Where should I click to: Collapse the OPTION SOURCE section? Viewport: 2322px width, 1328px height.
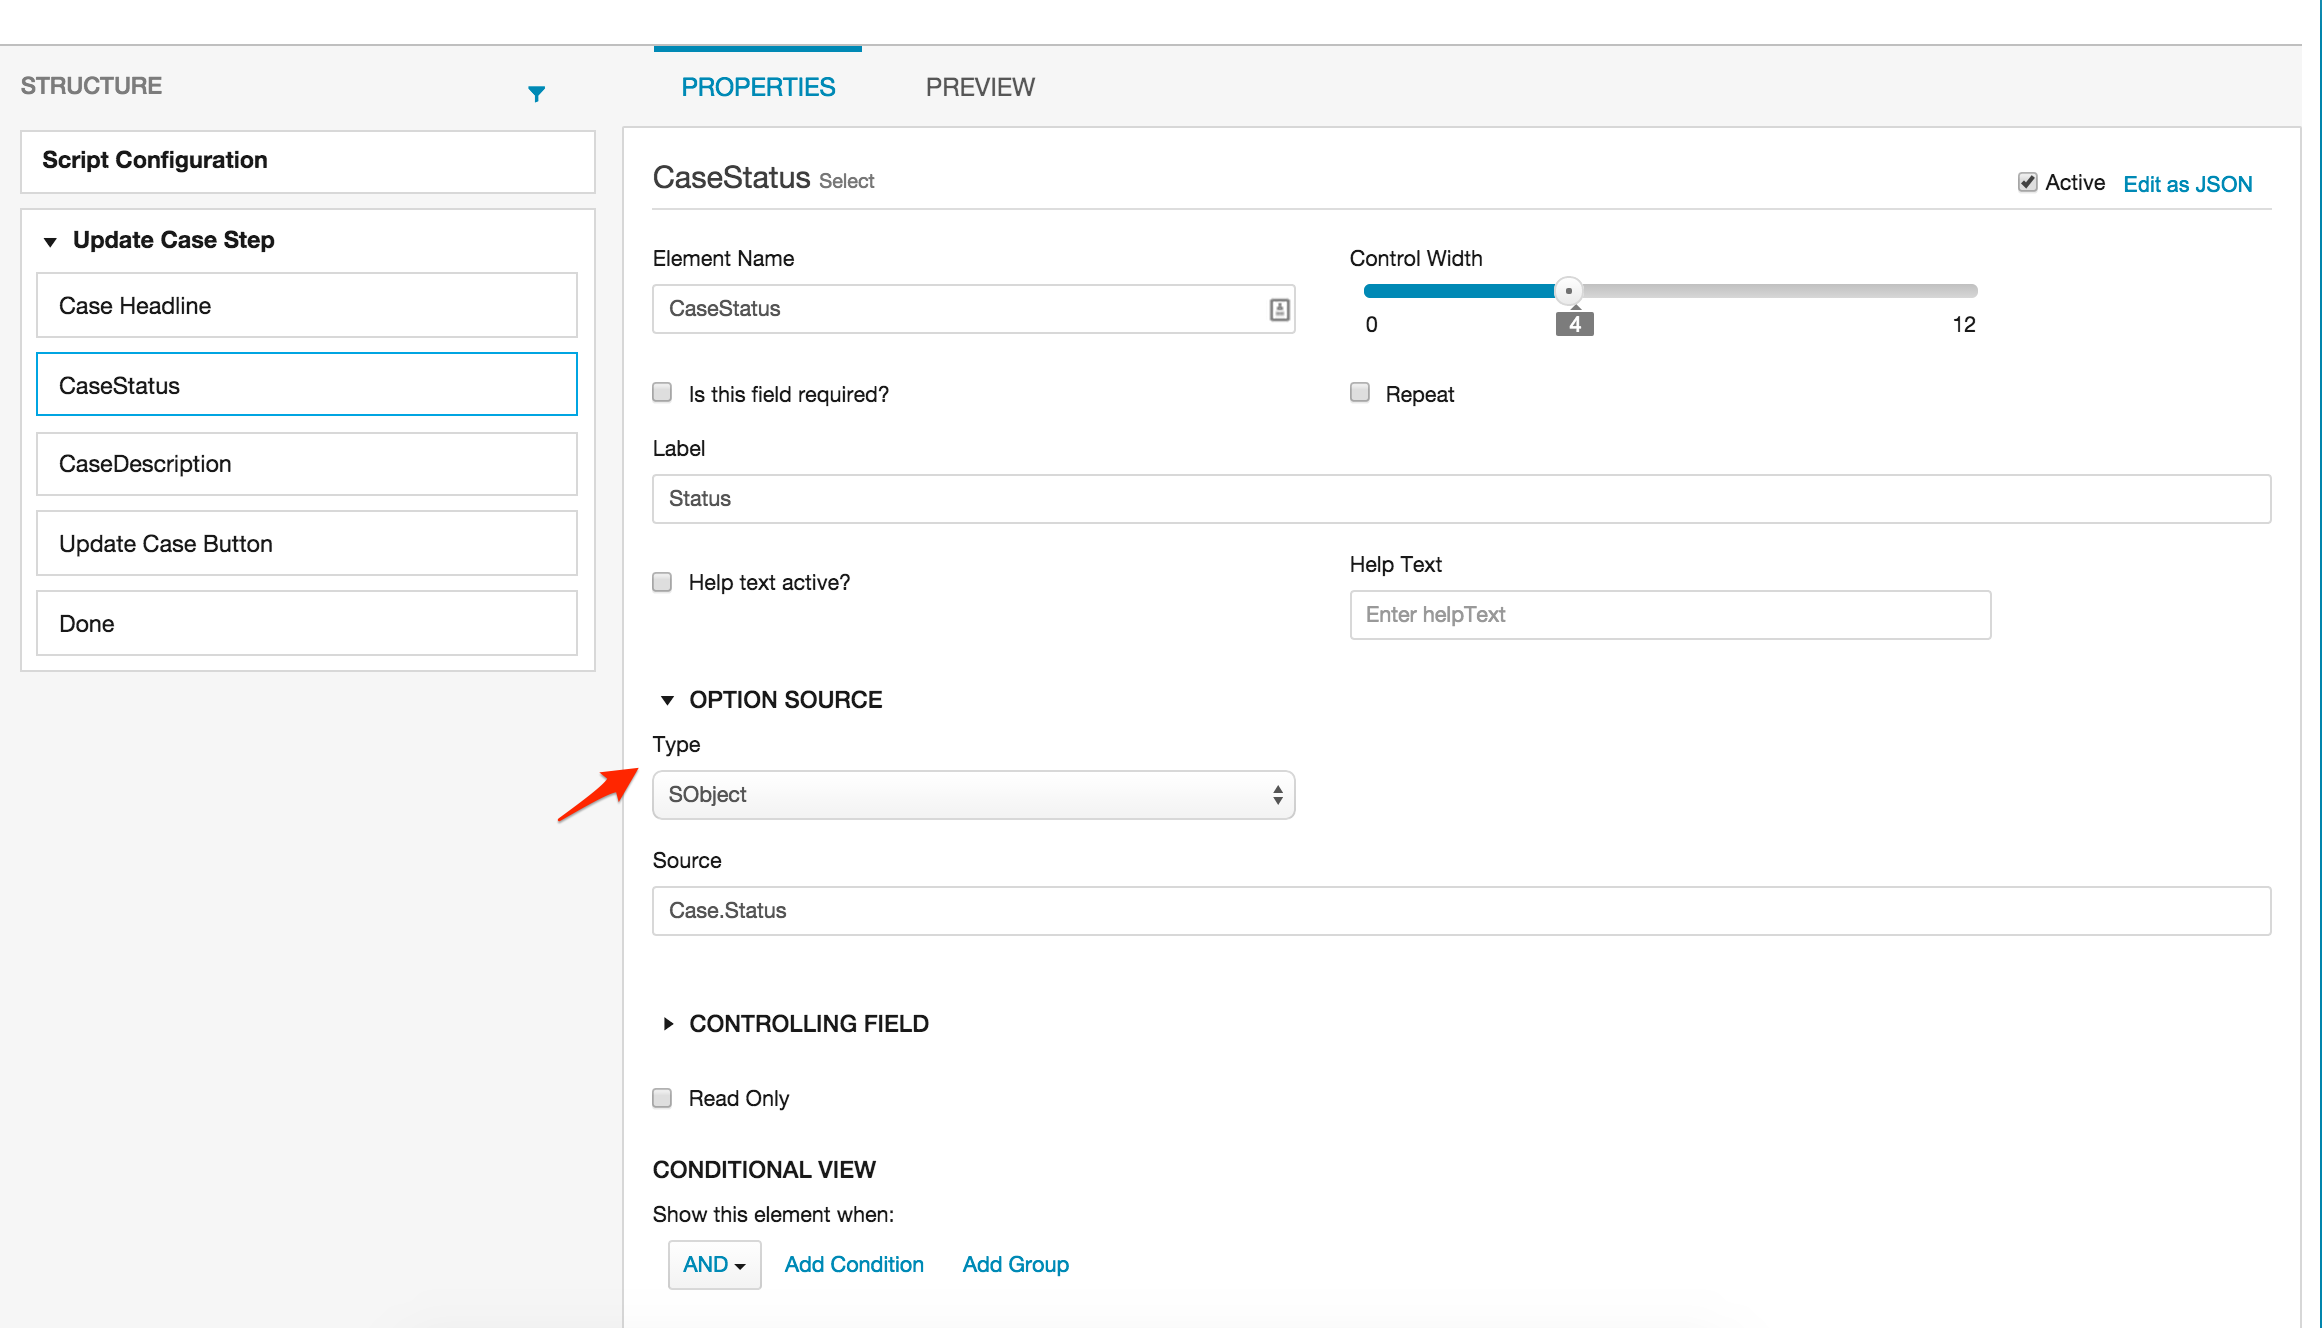pos(667,700)
